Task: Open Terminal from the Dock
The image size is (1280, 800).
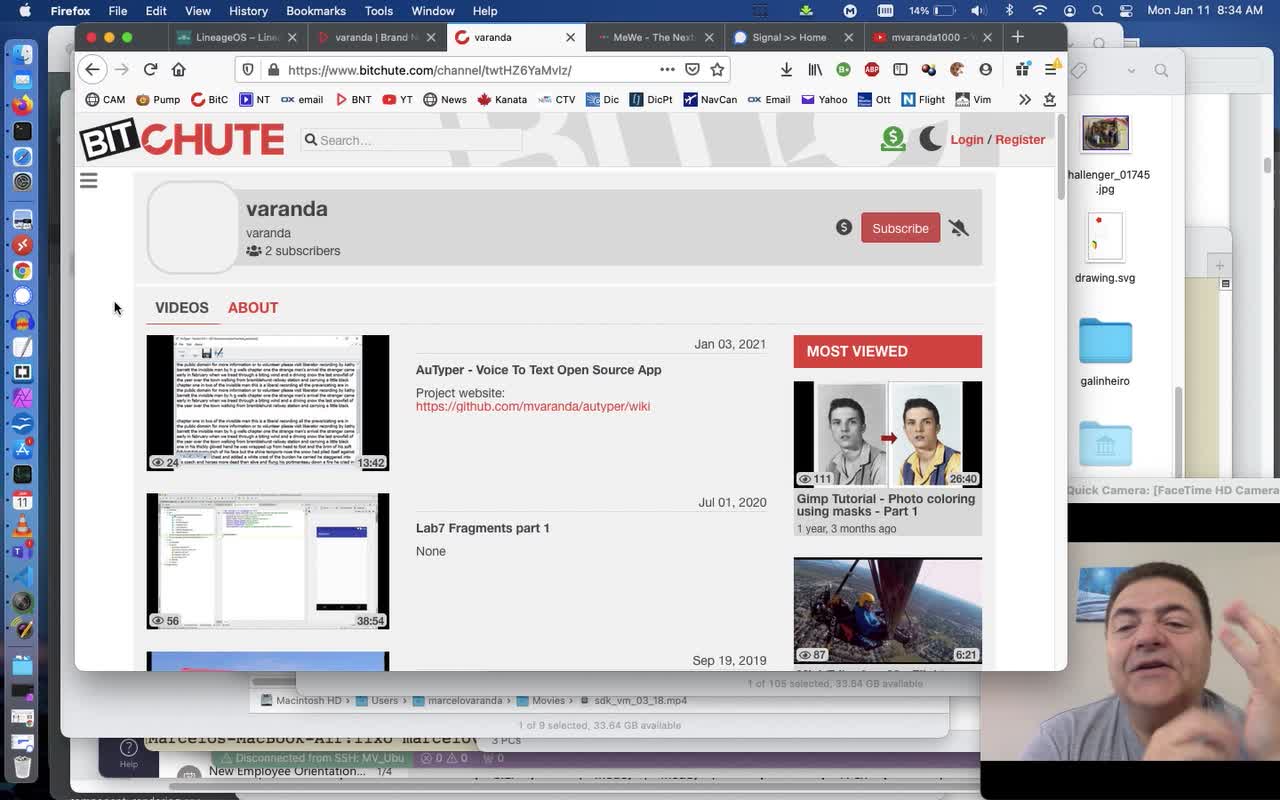Action: [22, 131]
